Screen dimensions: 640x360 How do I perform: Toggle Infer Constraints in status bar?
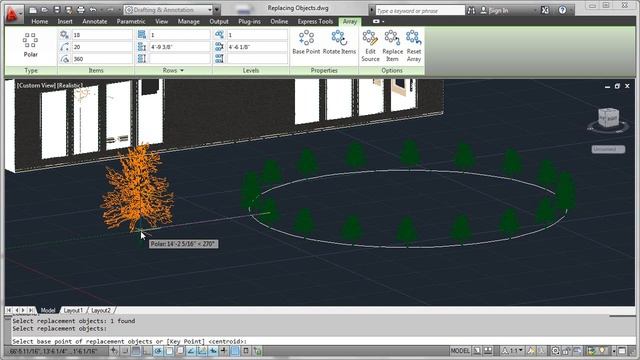(x=114, y=351)
